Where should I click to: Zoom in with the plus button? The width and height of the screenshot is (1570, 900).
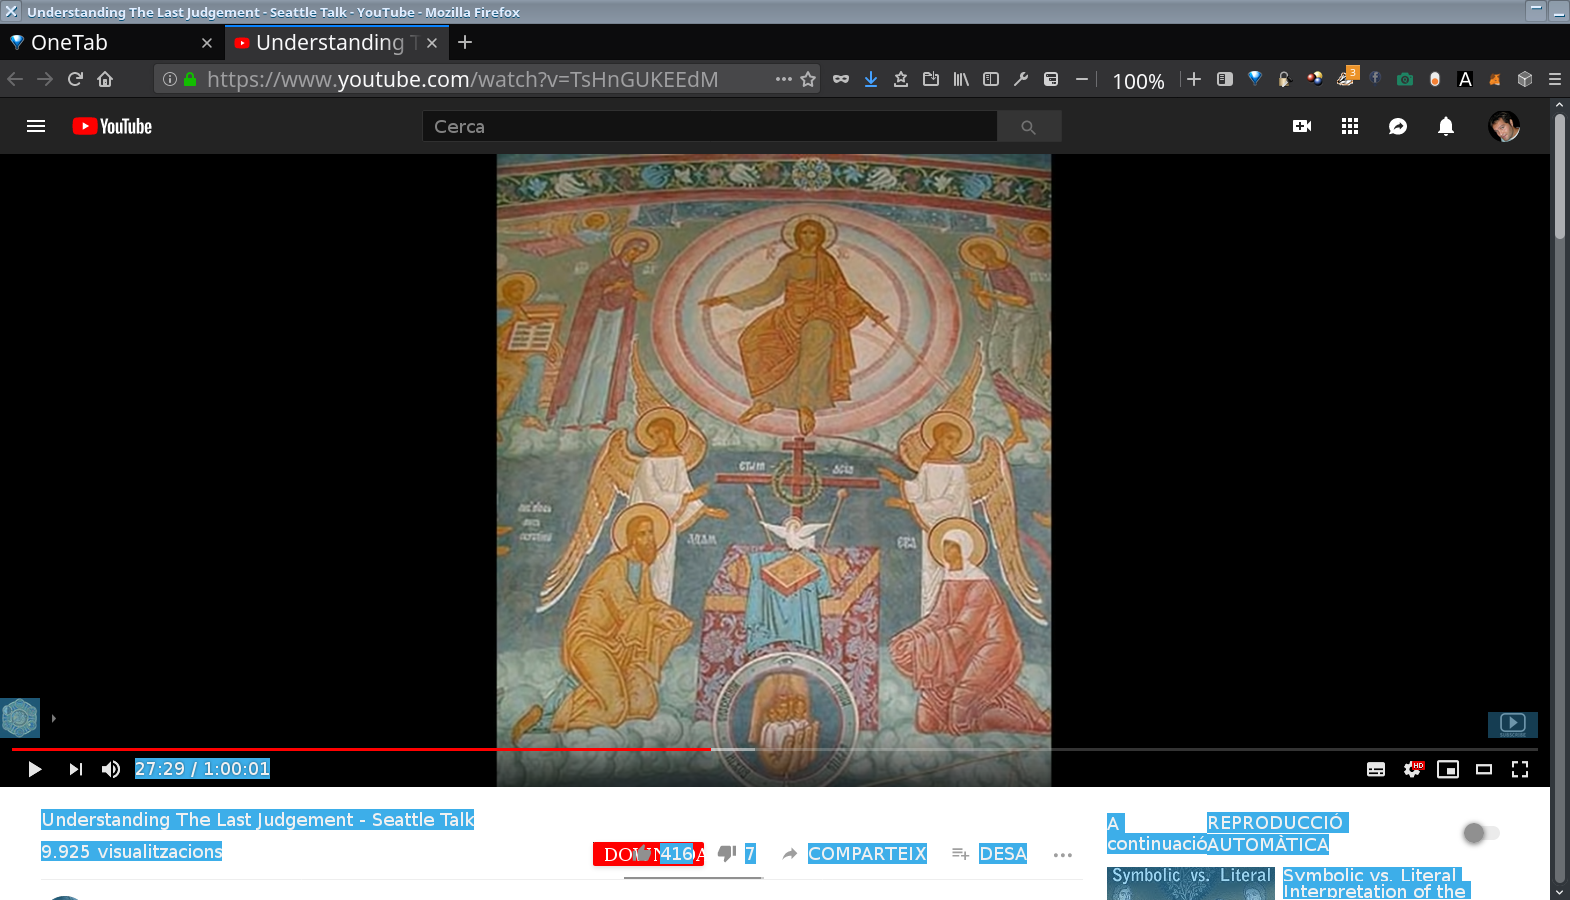(1194, 79)
